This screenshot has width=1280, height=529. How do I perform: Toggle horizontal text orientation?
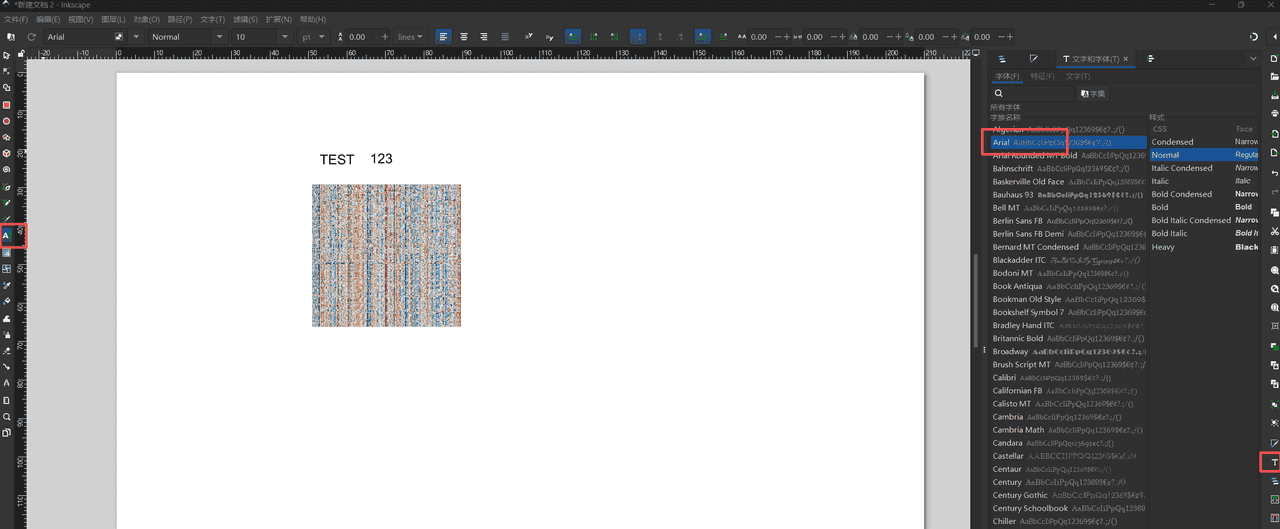(x=573, y=37)
